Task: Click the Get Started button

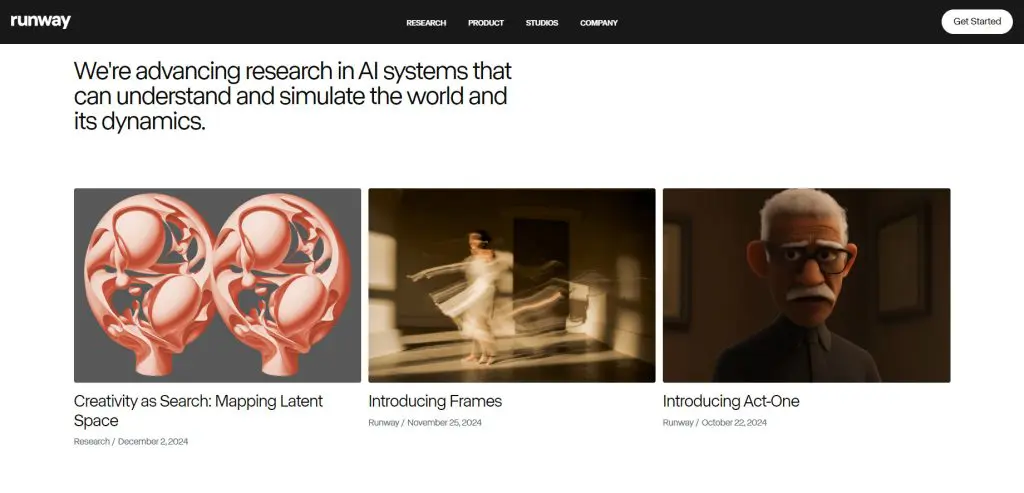Action: [x=977, y=22]
